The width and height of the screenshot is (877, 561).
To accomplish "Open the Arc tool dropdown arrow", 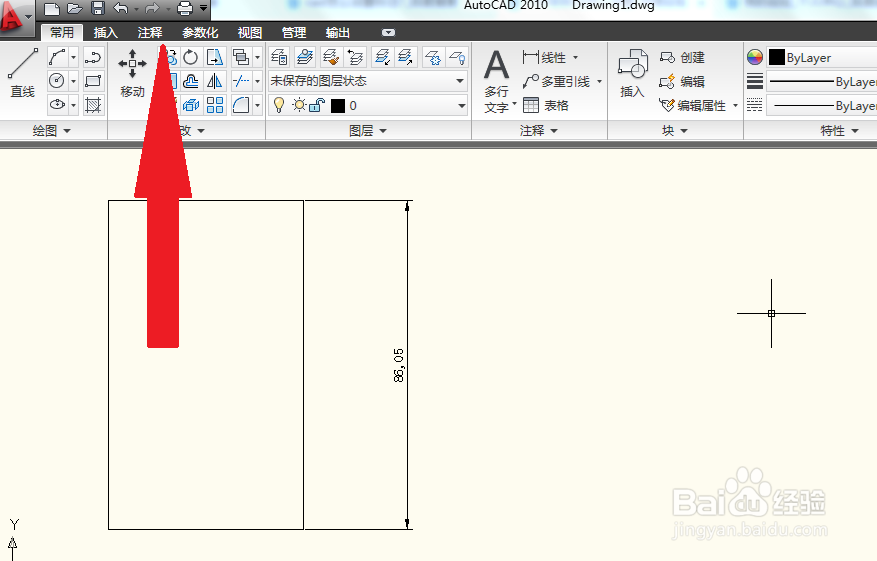I will click(73, 57).
